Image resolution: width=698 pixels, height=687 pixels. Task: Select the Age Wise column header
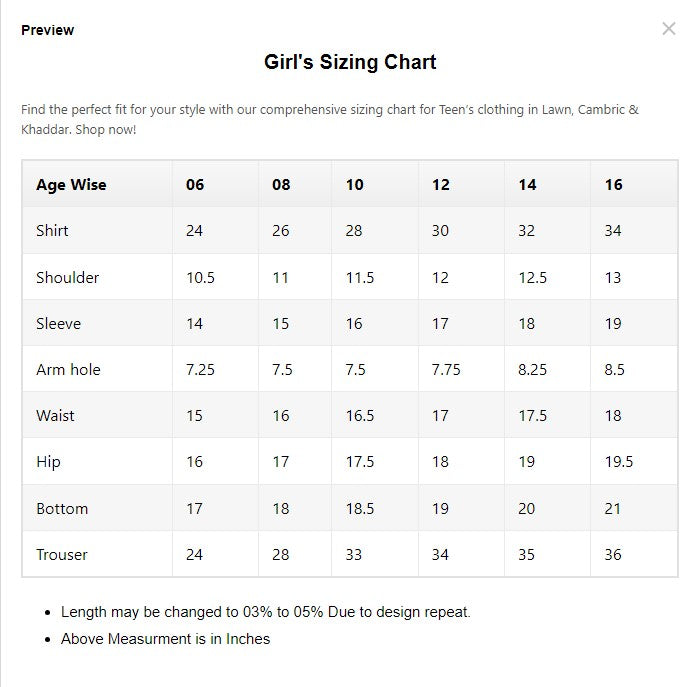(71, 184)
